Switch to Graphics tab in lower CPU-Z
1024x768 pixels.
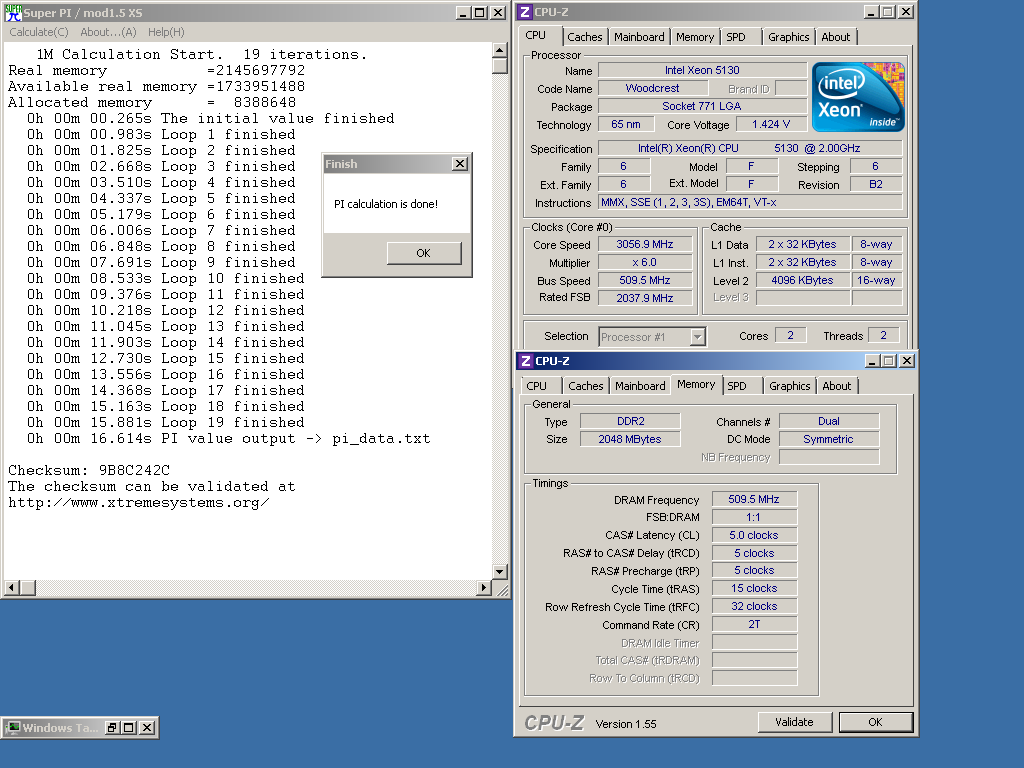click(x=790, y=386)
